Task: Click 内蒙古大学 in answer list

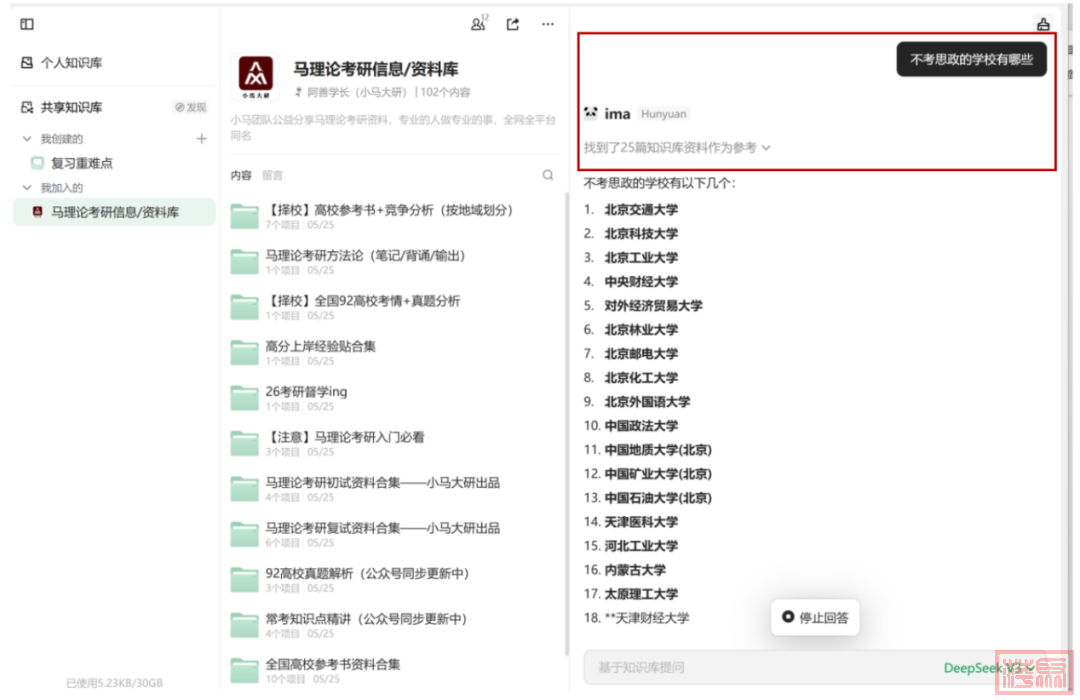Action: pos(635,570)
